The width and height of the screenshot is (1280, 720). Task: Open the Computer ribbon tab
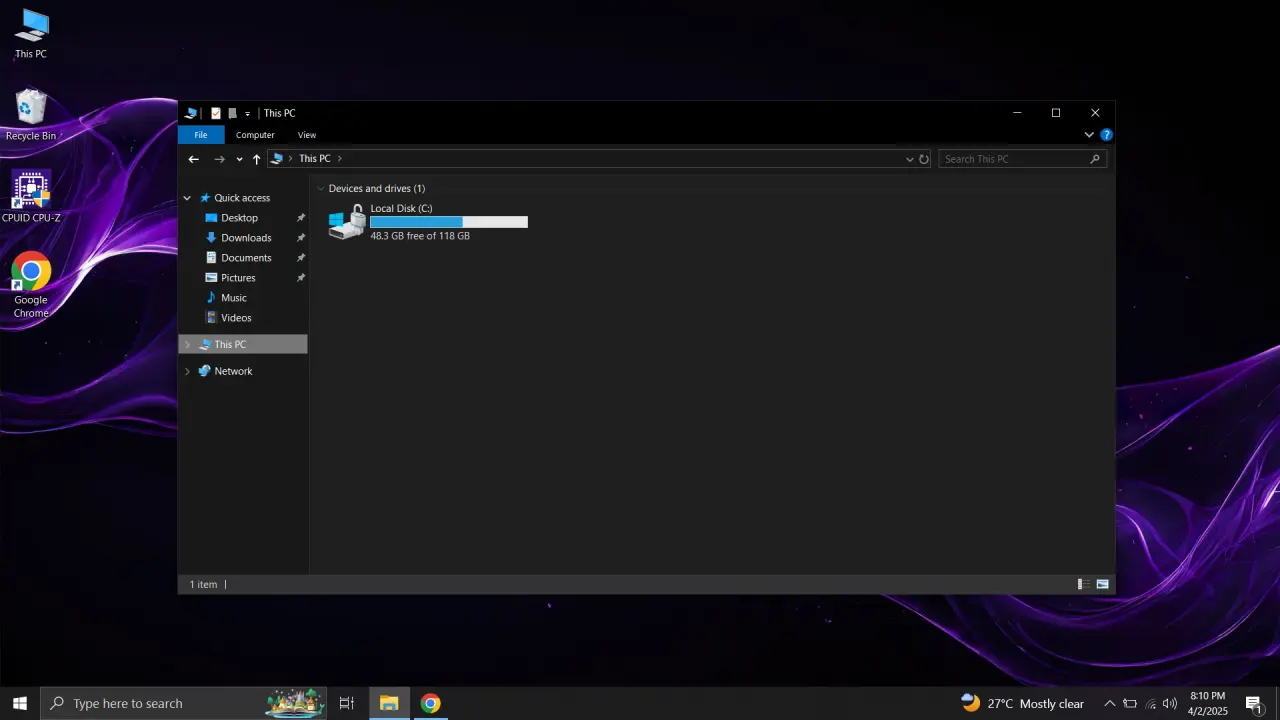pos(255,135)
